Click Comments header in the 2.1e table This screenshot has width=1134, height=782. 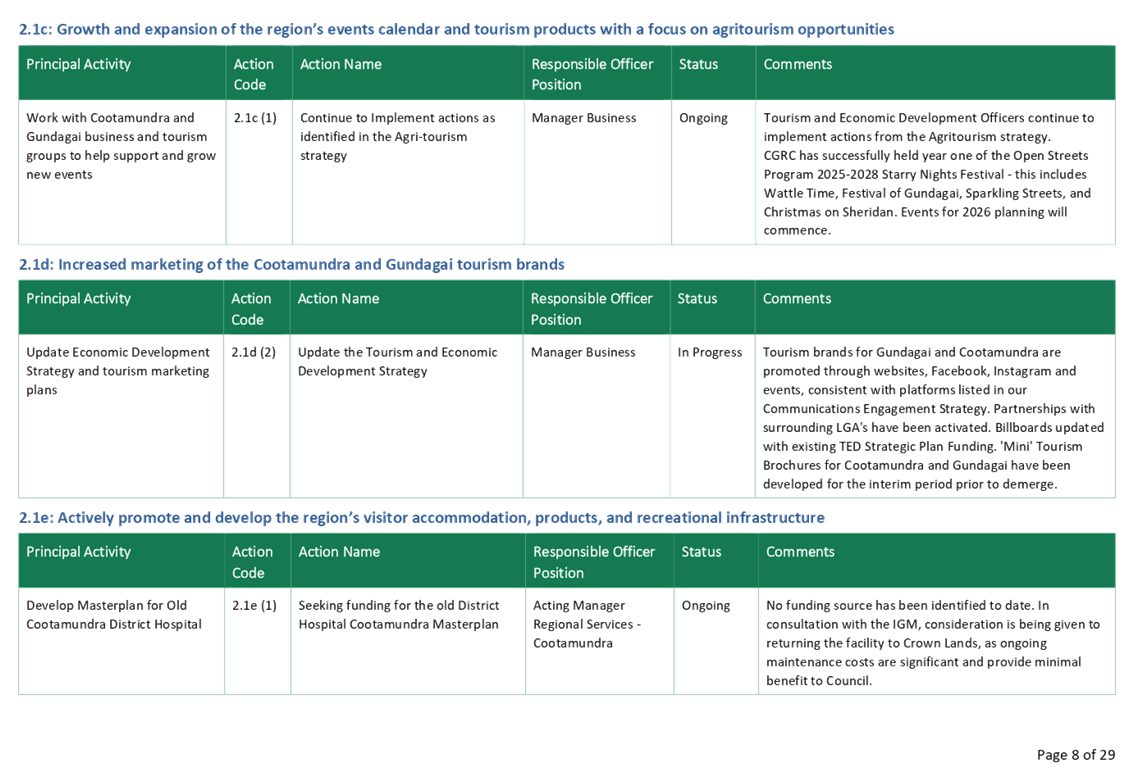801,552
